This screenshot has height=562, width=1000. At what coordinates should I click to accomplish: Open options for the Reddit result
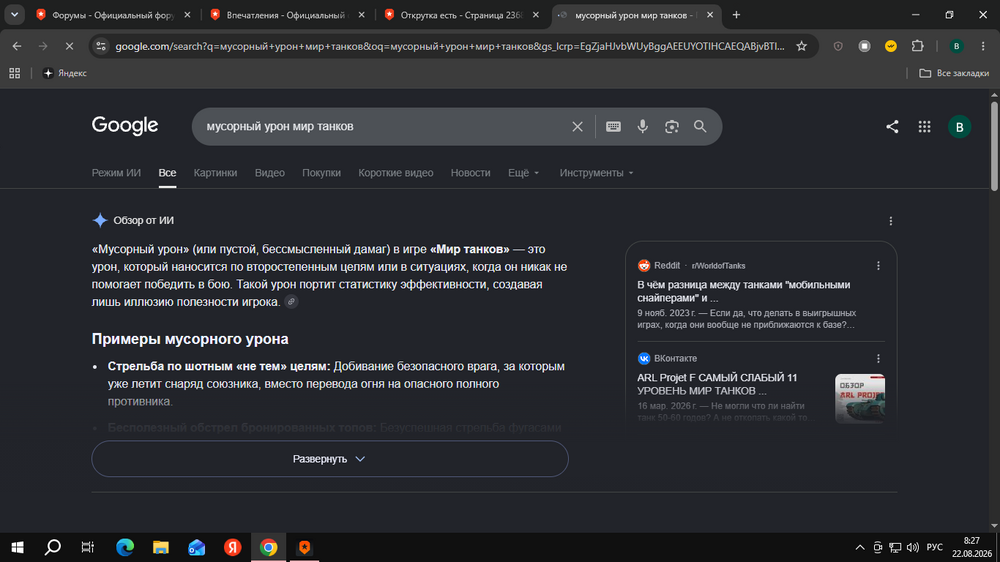pos(878,265)
